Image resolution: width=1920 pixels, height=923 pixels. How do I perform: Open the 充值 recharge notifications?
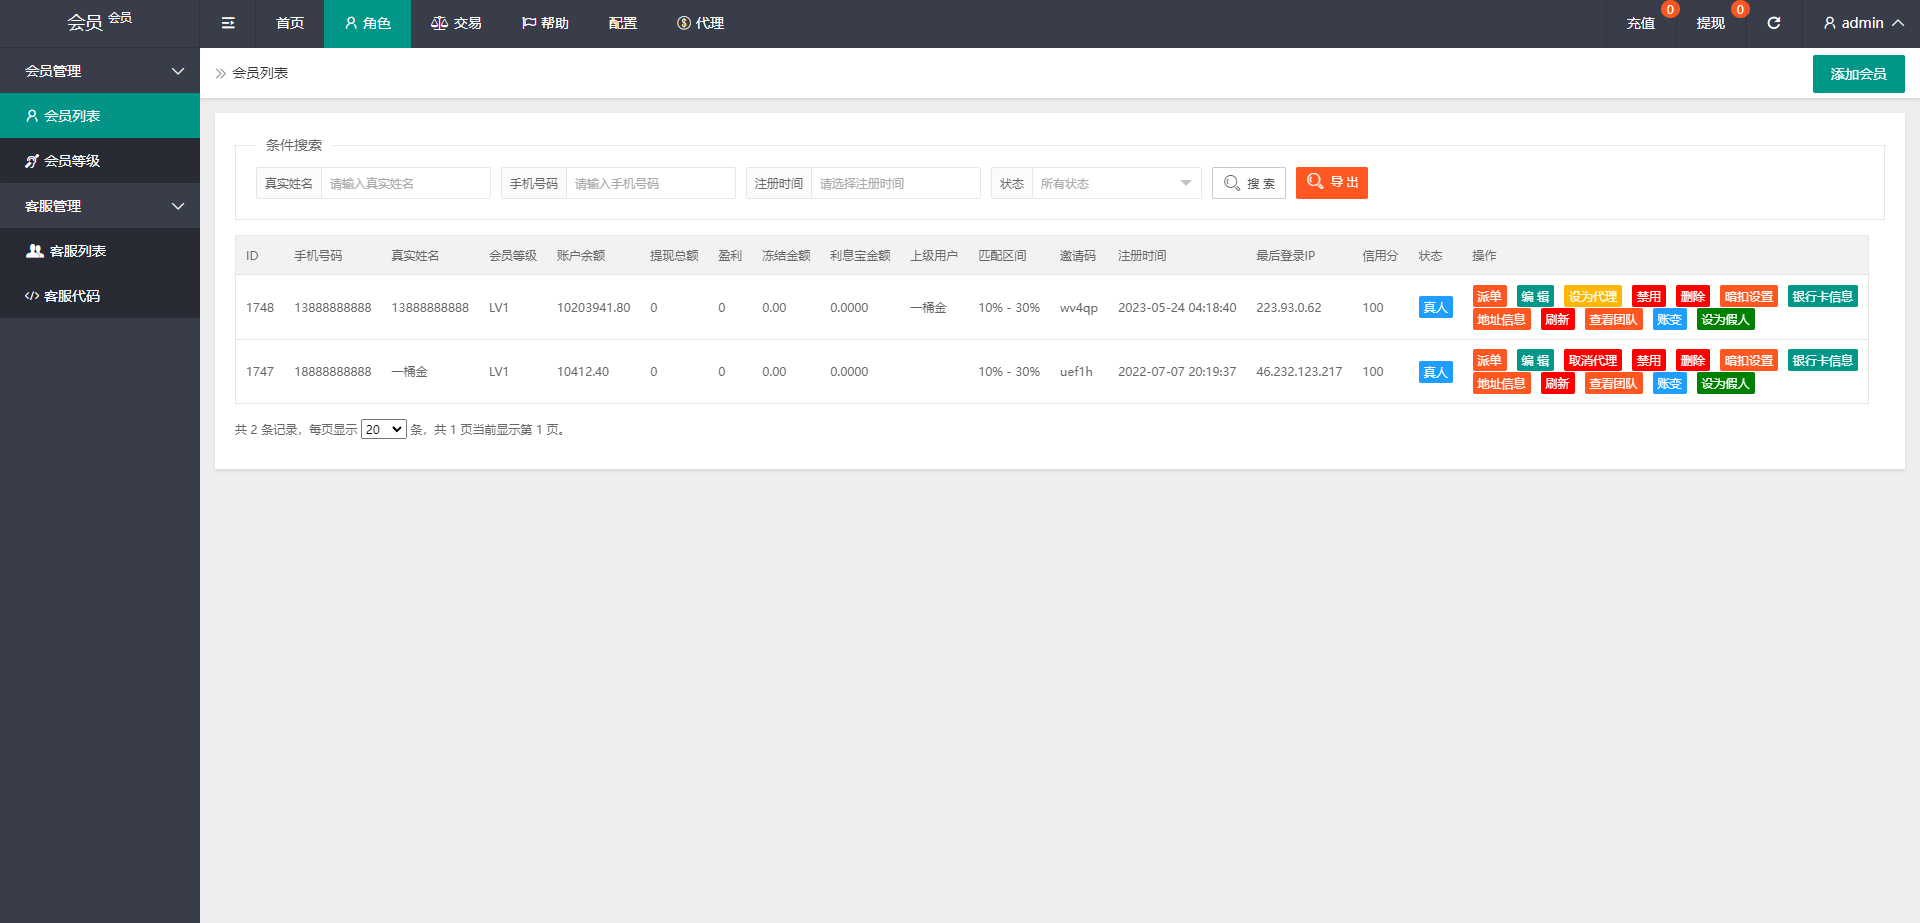pyautogui.click(x=1640, y=23)
